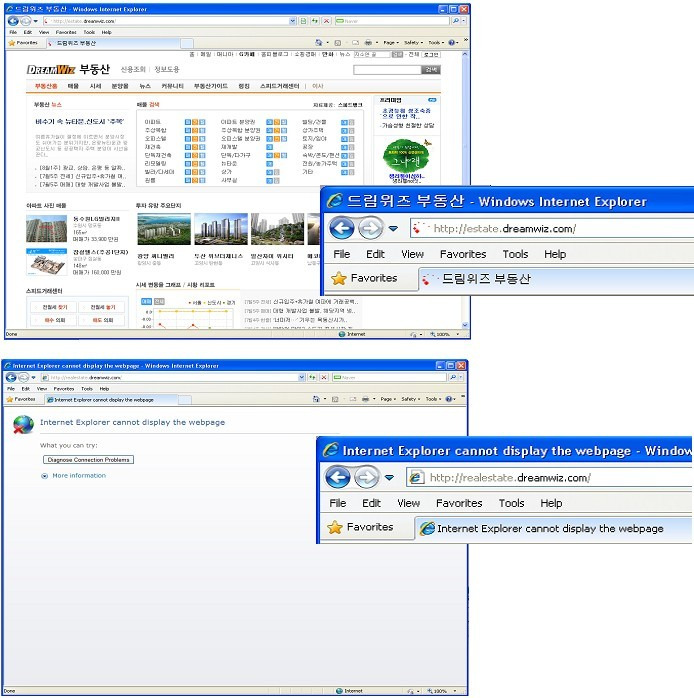Image resolution: width=694 pixels, height=698 pixels.
Task: Click the Diagnose Connection Problems button
Action: click(89, 459)
